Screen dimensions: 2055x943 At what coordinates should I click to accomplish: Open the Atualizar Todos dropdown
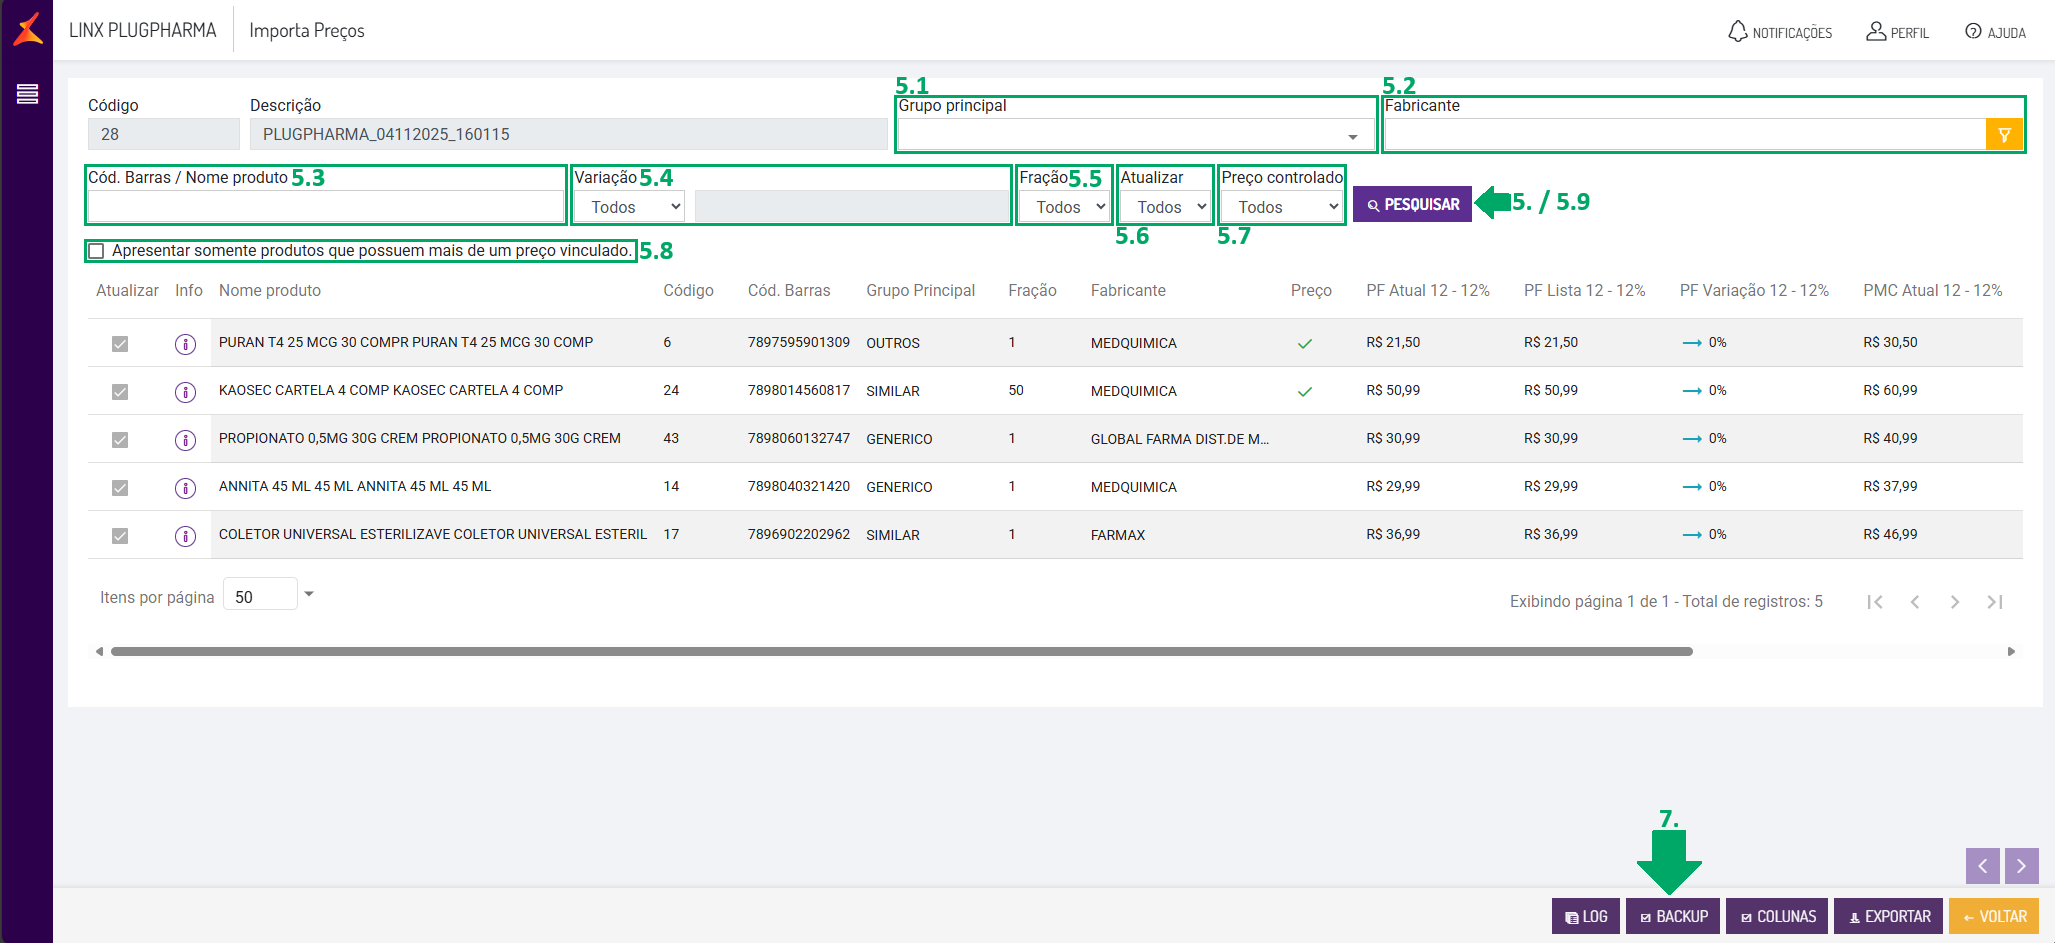pos(1165,207)
